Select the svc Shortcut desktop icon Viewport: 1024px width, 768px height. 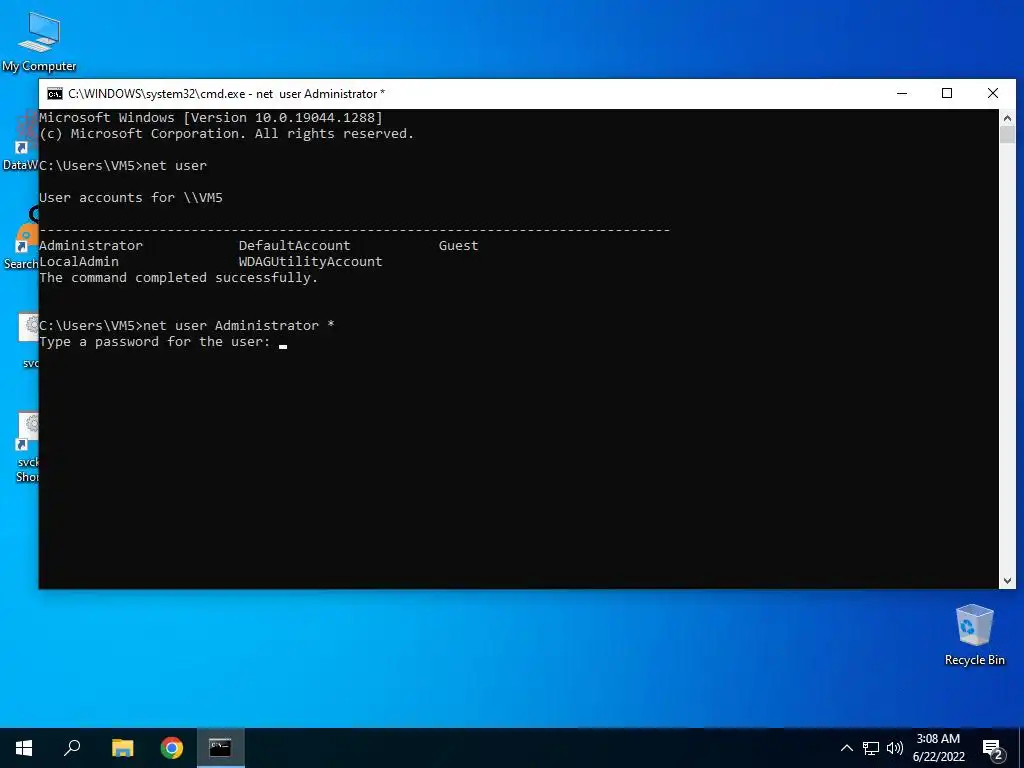click(x=27, y=447)
